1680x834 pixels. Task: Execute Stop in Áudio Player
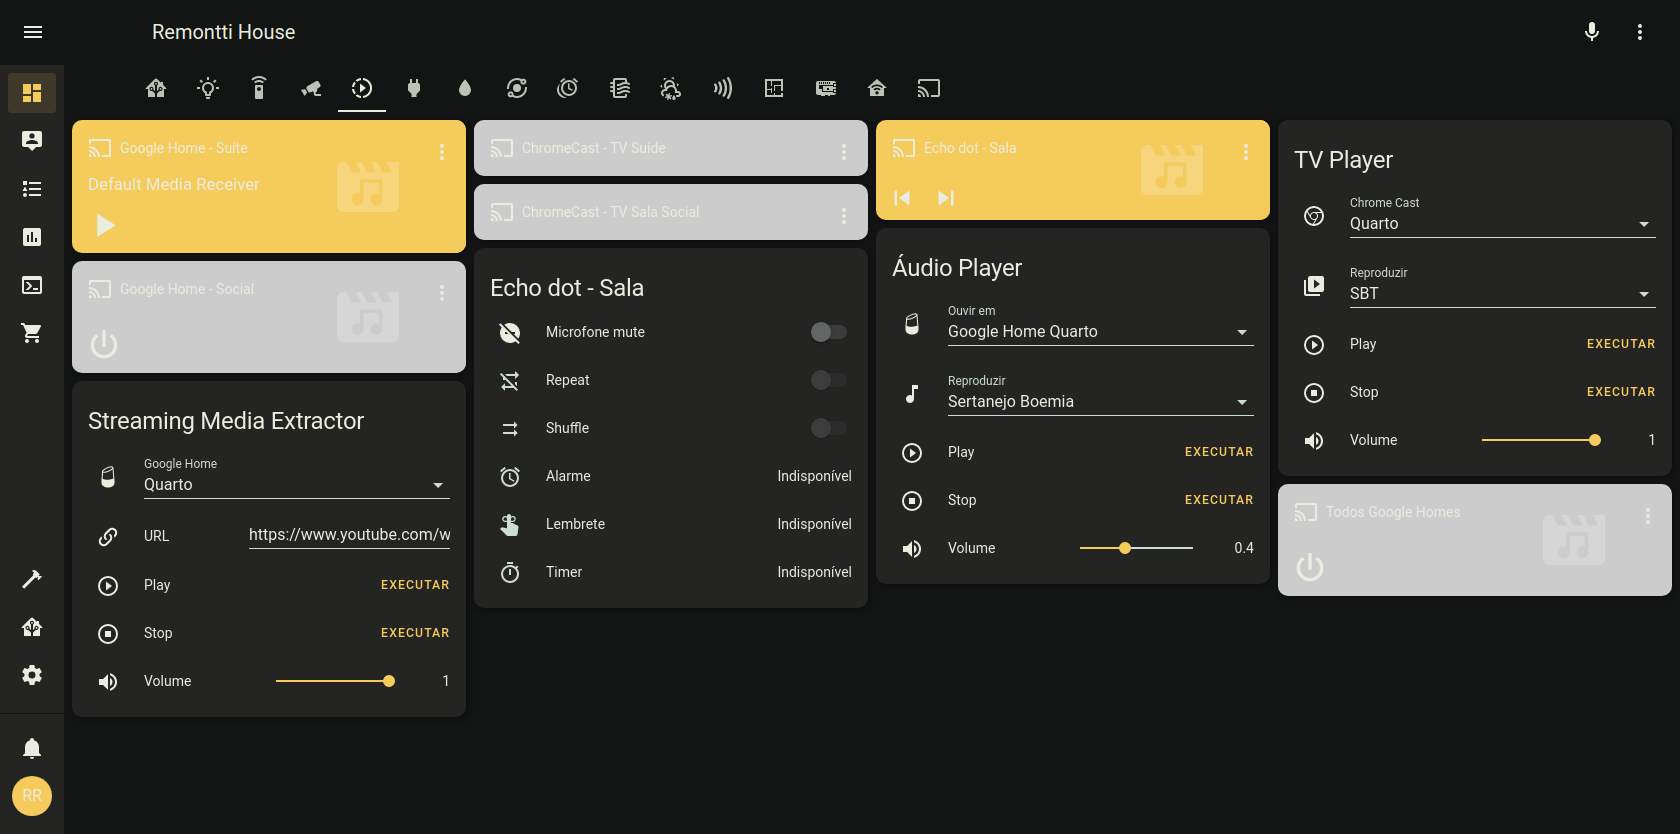pos(1219,500)
